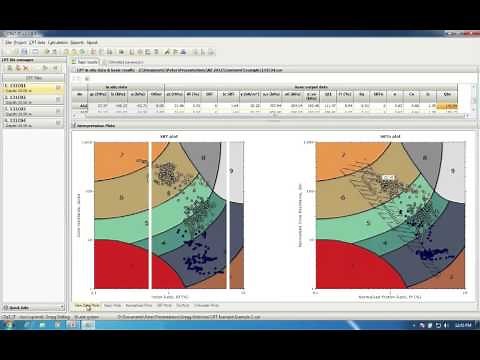Select CPT file number 1 in the list
480x360 pixels.
click(x=33, y=88)
